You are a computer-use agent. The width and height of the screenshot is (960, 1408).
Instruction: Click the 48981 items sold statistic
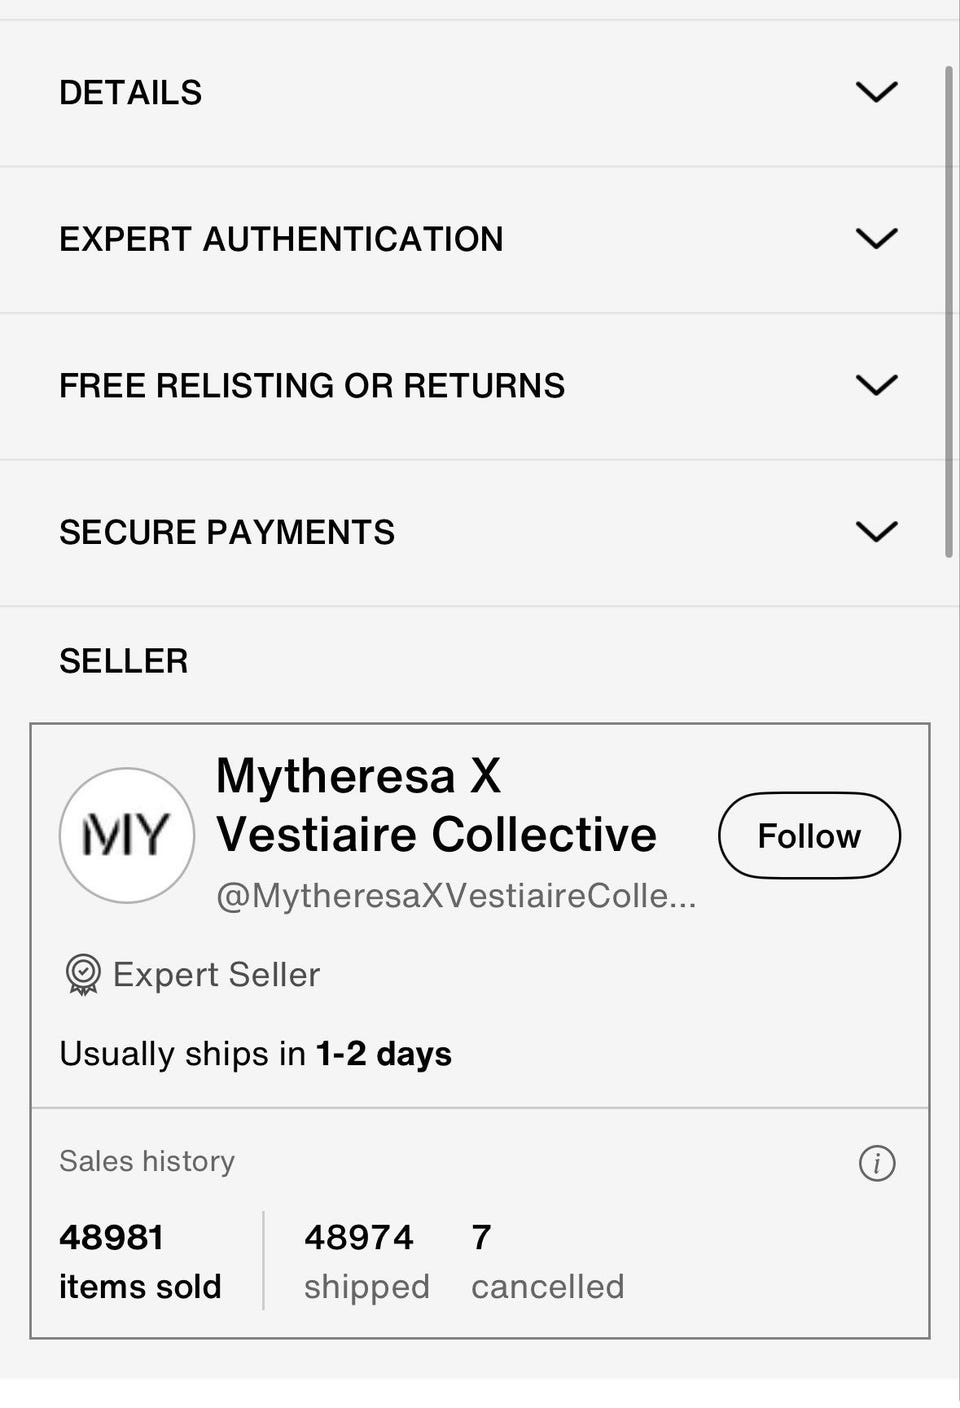point(140,1261)
